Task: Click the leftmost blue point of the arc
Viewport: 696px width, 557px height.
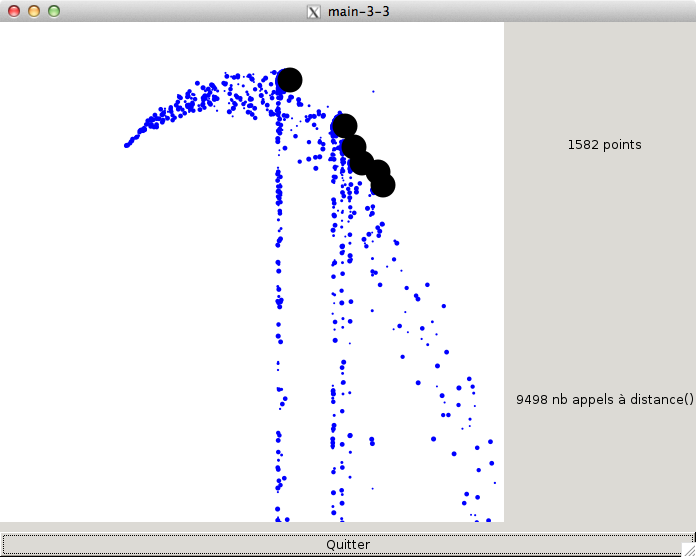Action: (x=127, y=145)
